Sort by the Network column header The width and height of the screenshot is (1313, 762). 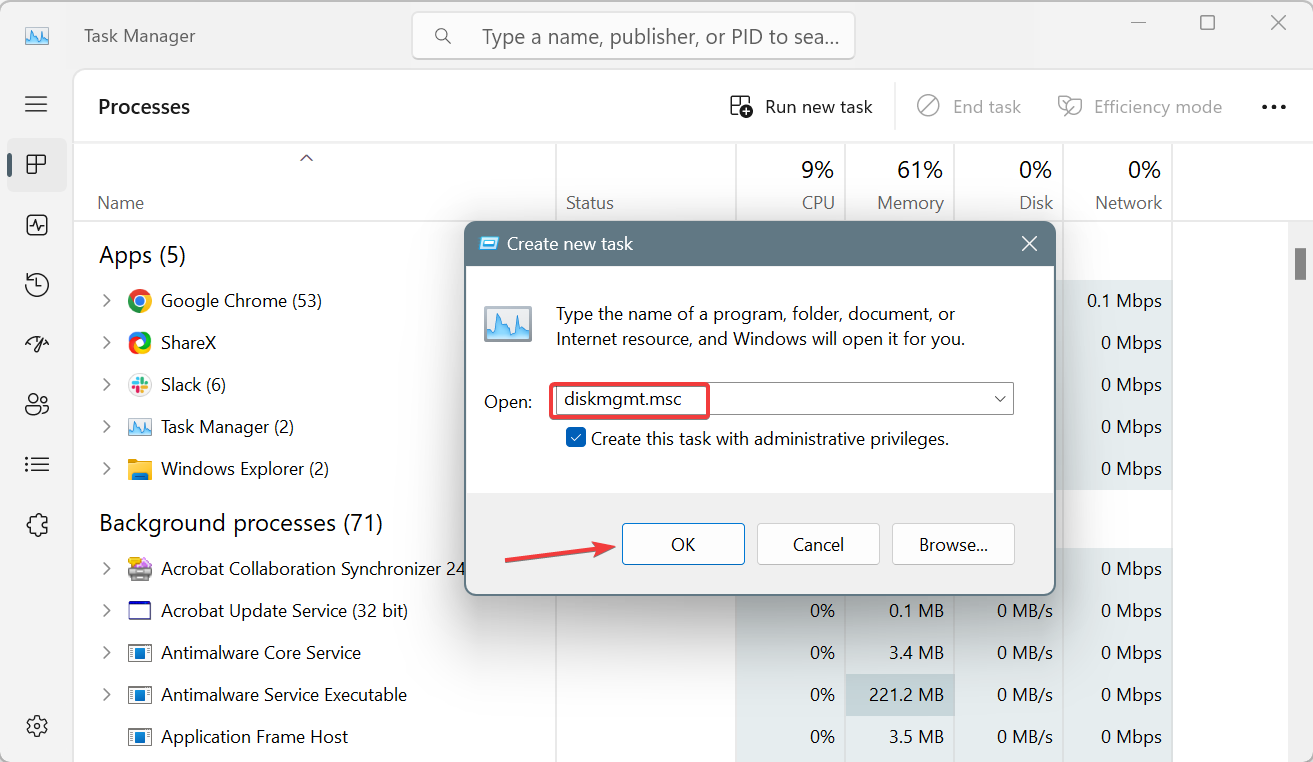click(1128, 203)
